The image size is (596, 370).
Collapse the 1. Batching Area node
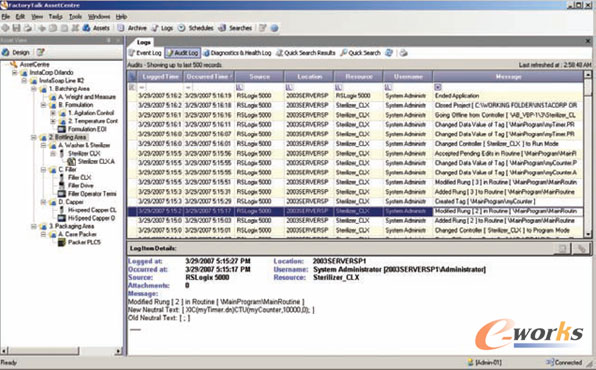(x=34, y=89)
